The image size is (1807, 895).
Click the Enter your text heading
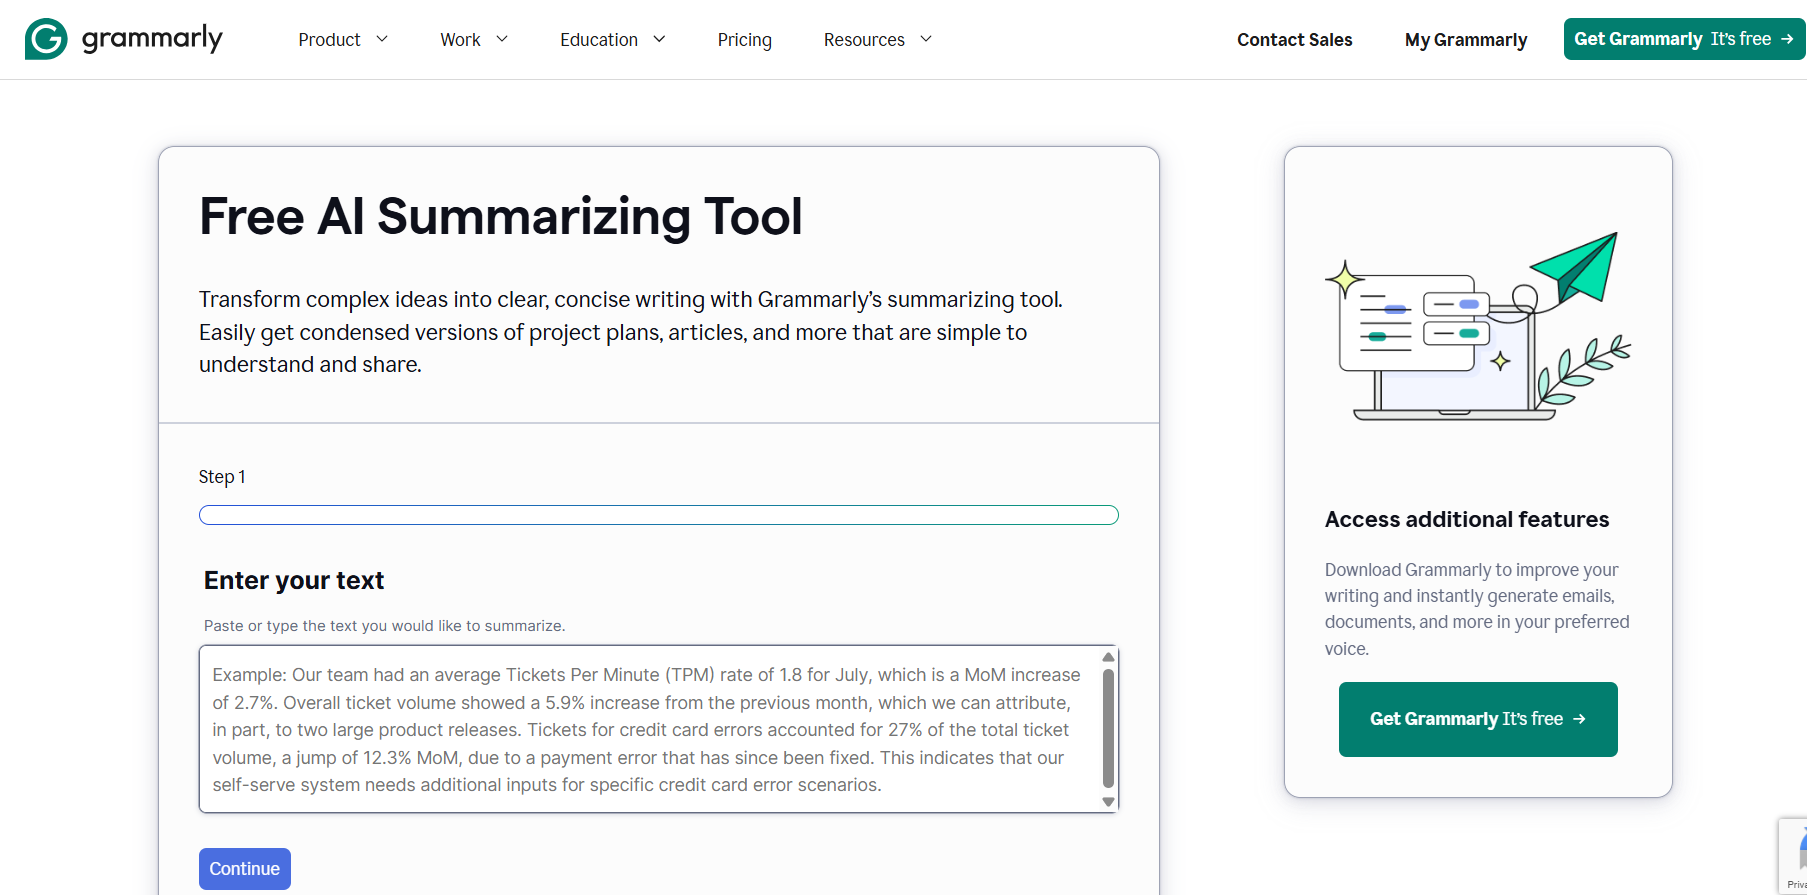tap(294, 580)
